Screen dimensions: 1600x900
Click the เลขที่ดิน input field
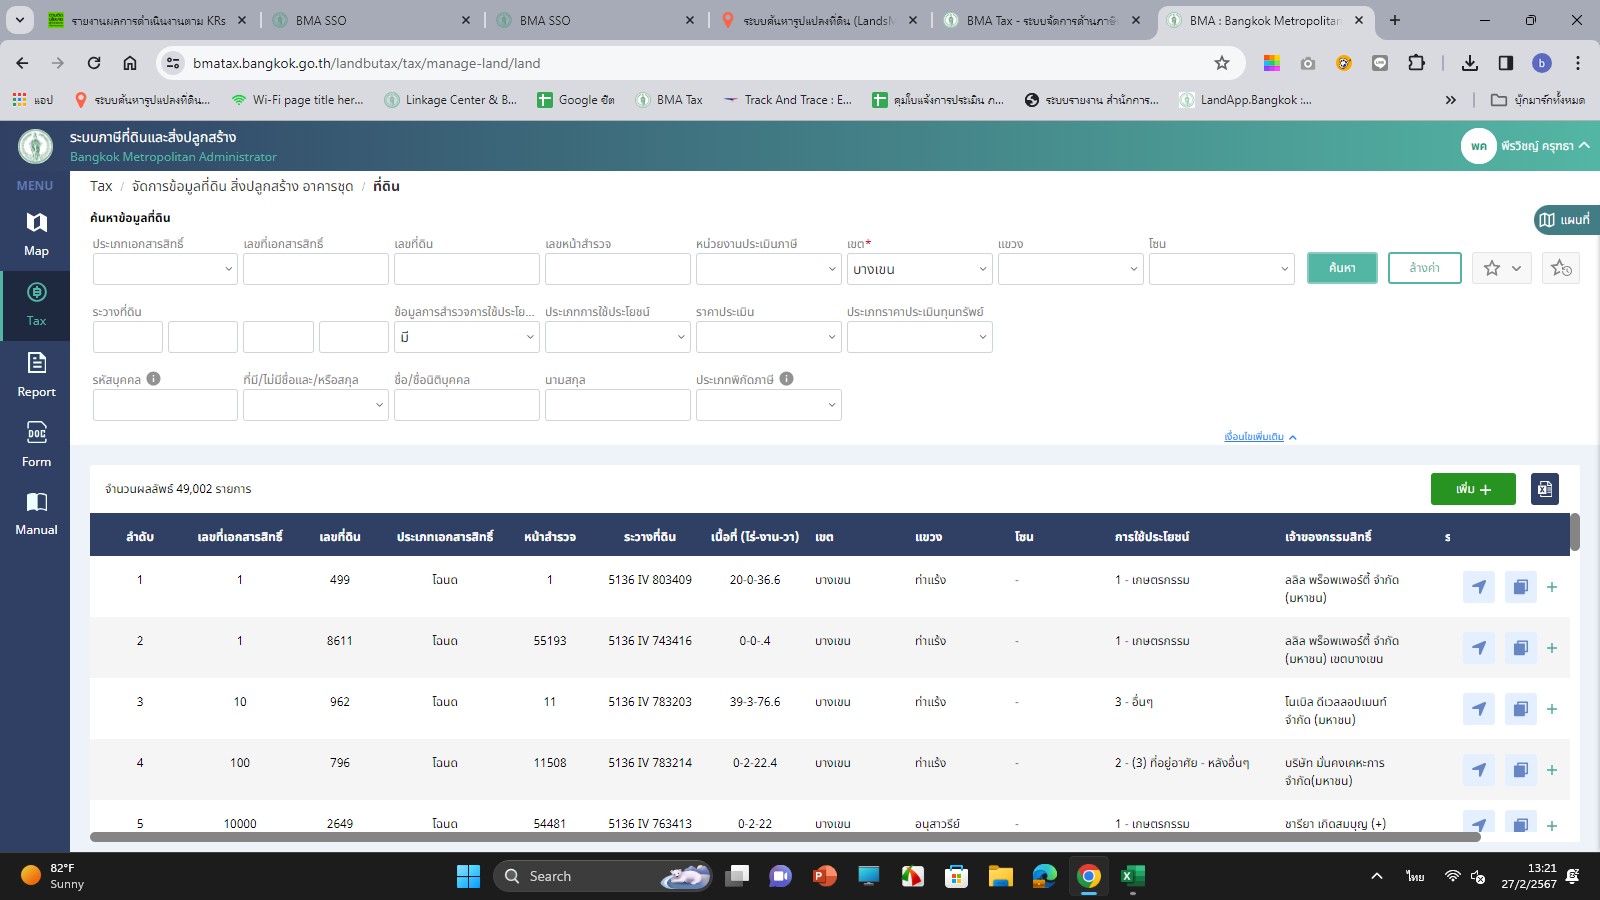tap(466, 269)
